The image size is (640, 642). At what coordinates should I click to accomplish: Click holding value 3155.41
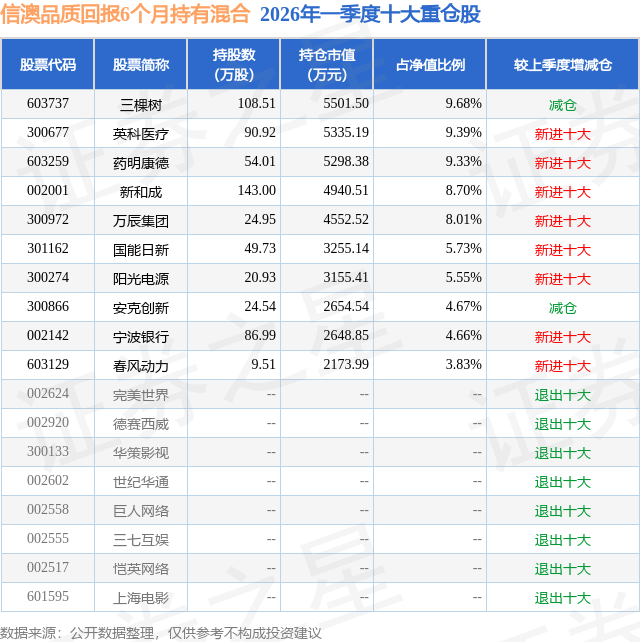[346, 278]
